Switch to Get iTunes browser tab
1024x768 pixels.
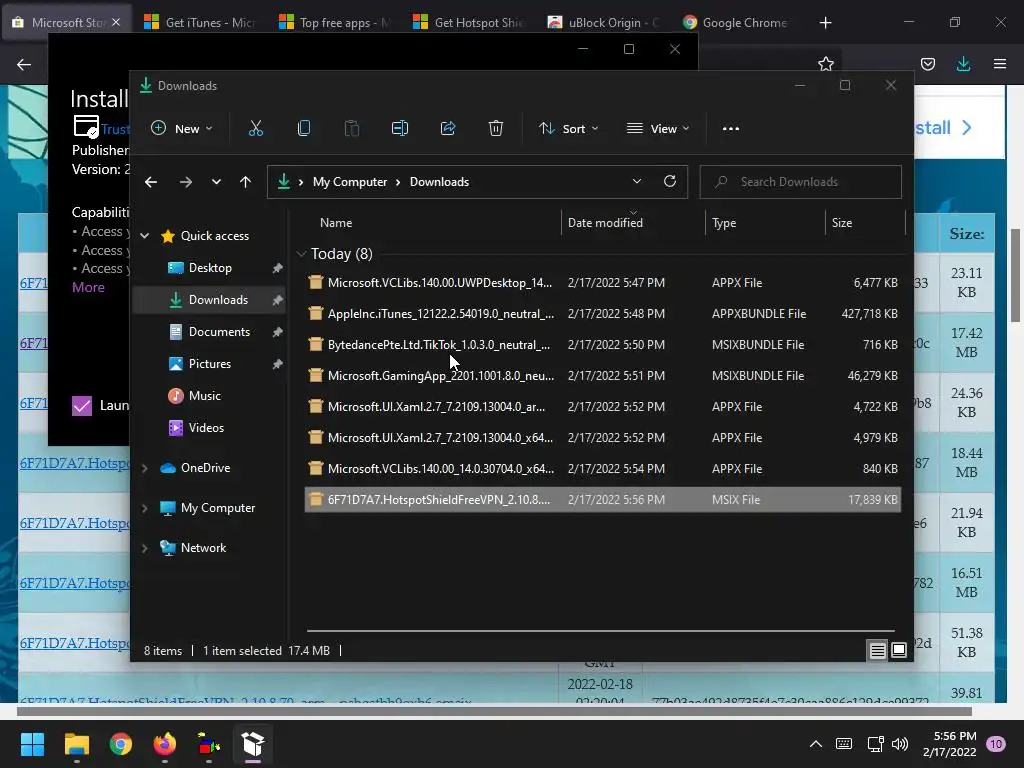[x=201, y=22]
